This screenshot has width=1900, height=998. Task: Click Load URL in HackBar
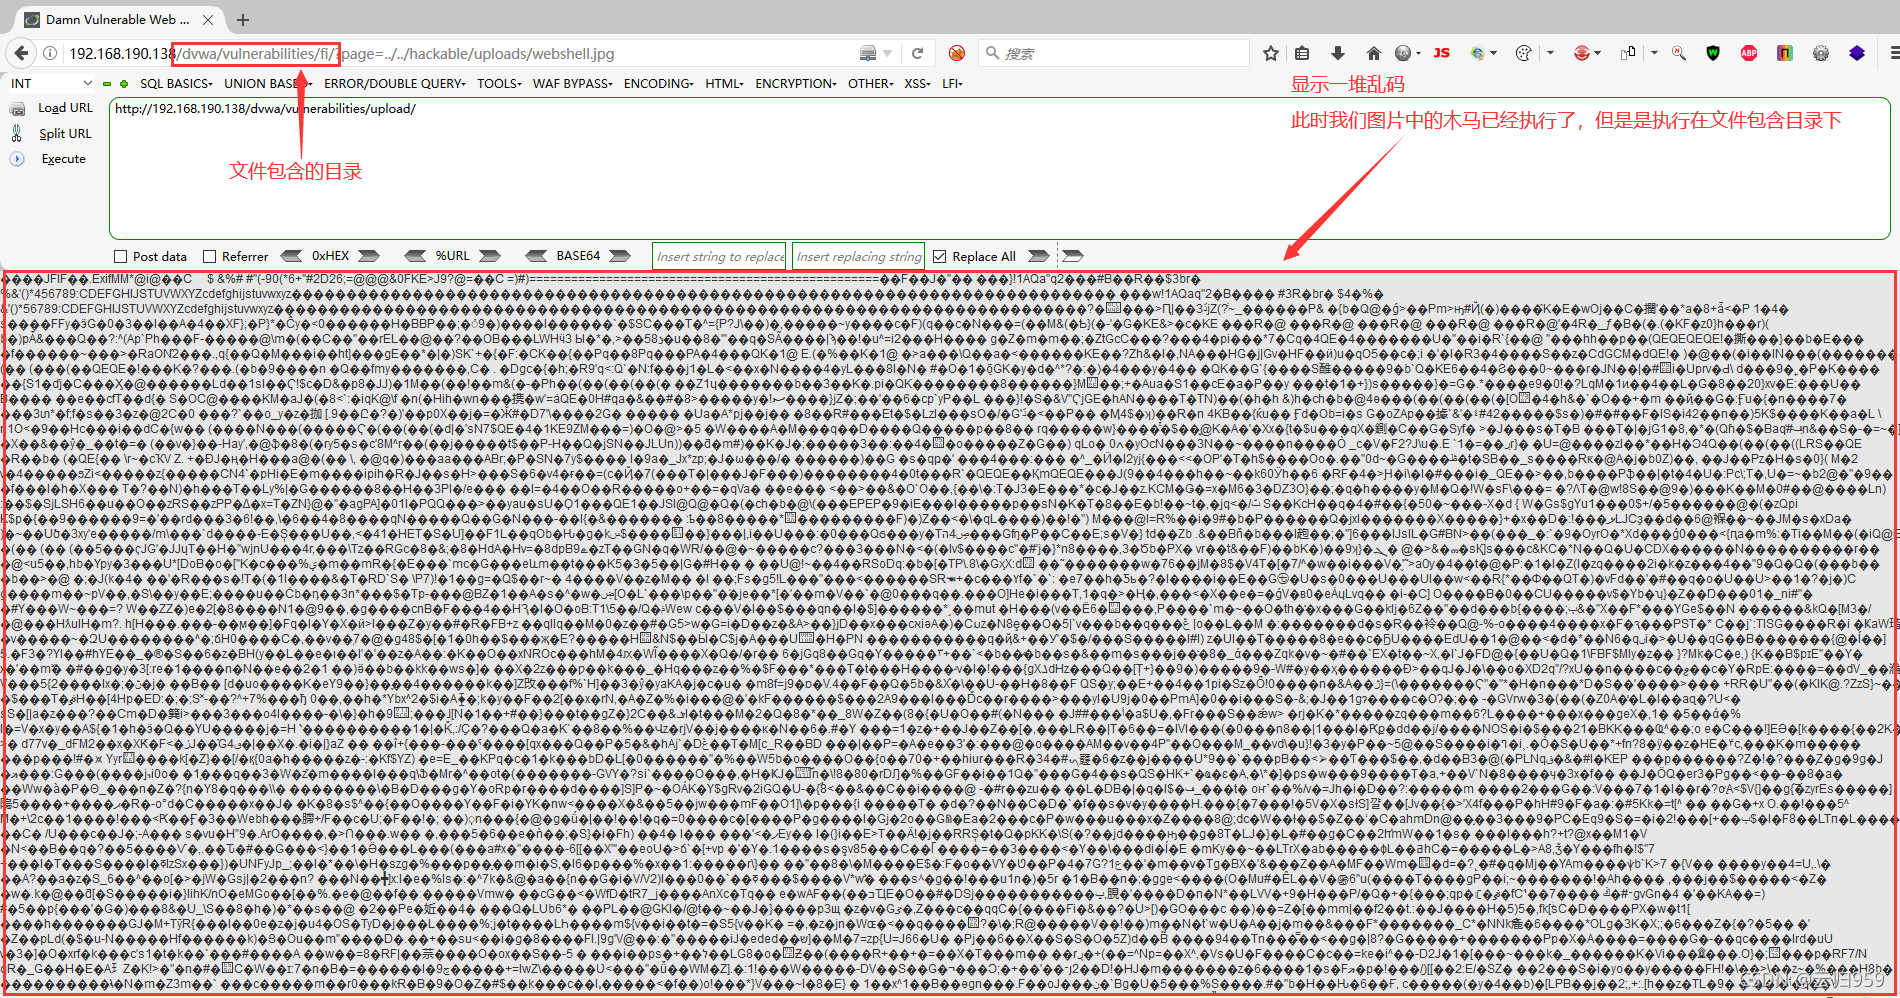[x=65, y=108]
